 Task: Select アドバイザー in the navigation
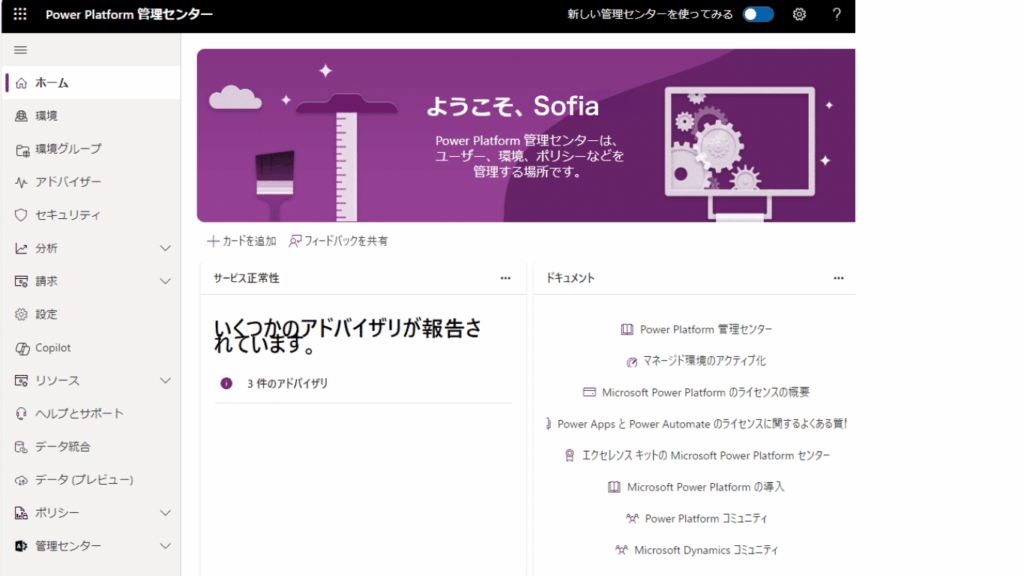coord(68,182)
